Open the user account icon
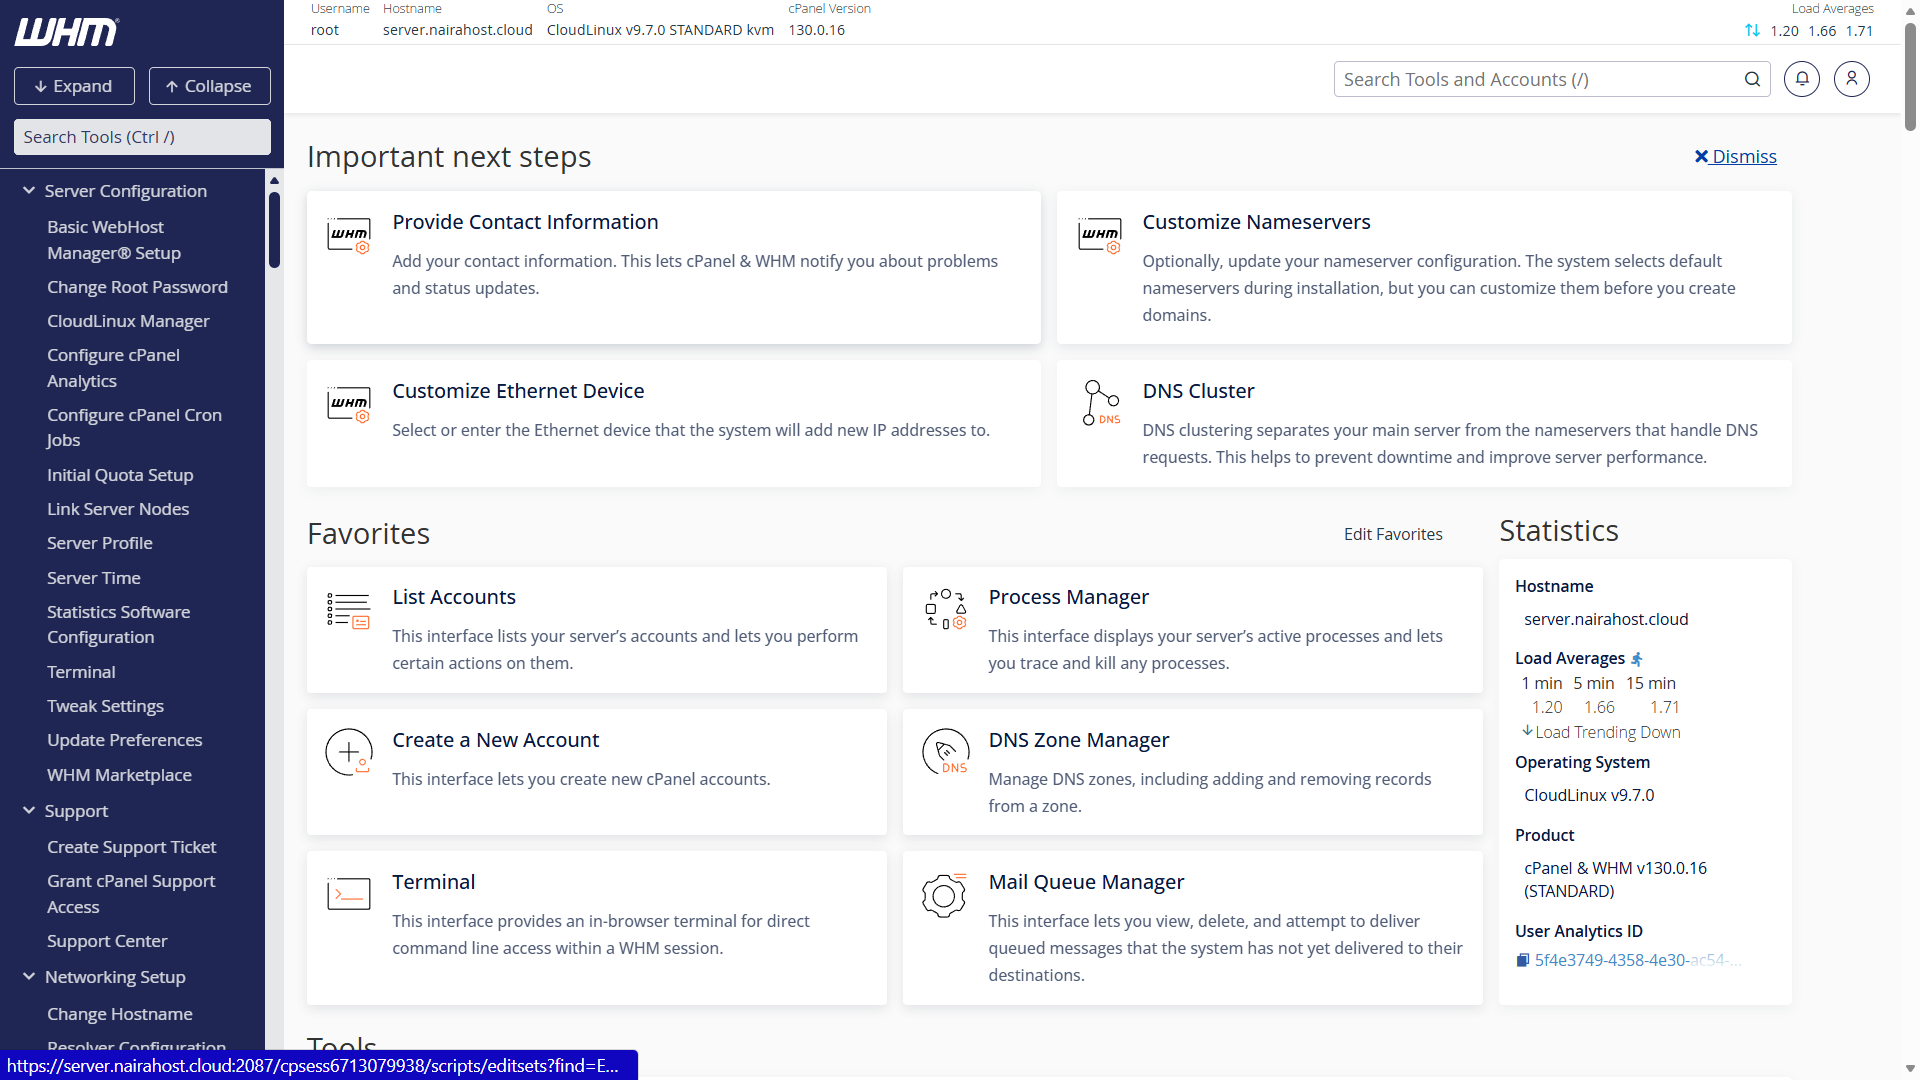Viewport: 1920px width, 1080px height. point(1852,79)
